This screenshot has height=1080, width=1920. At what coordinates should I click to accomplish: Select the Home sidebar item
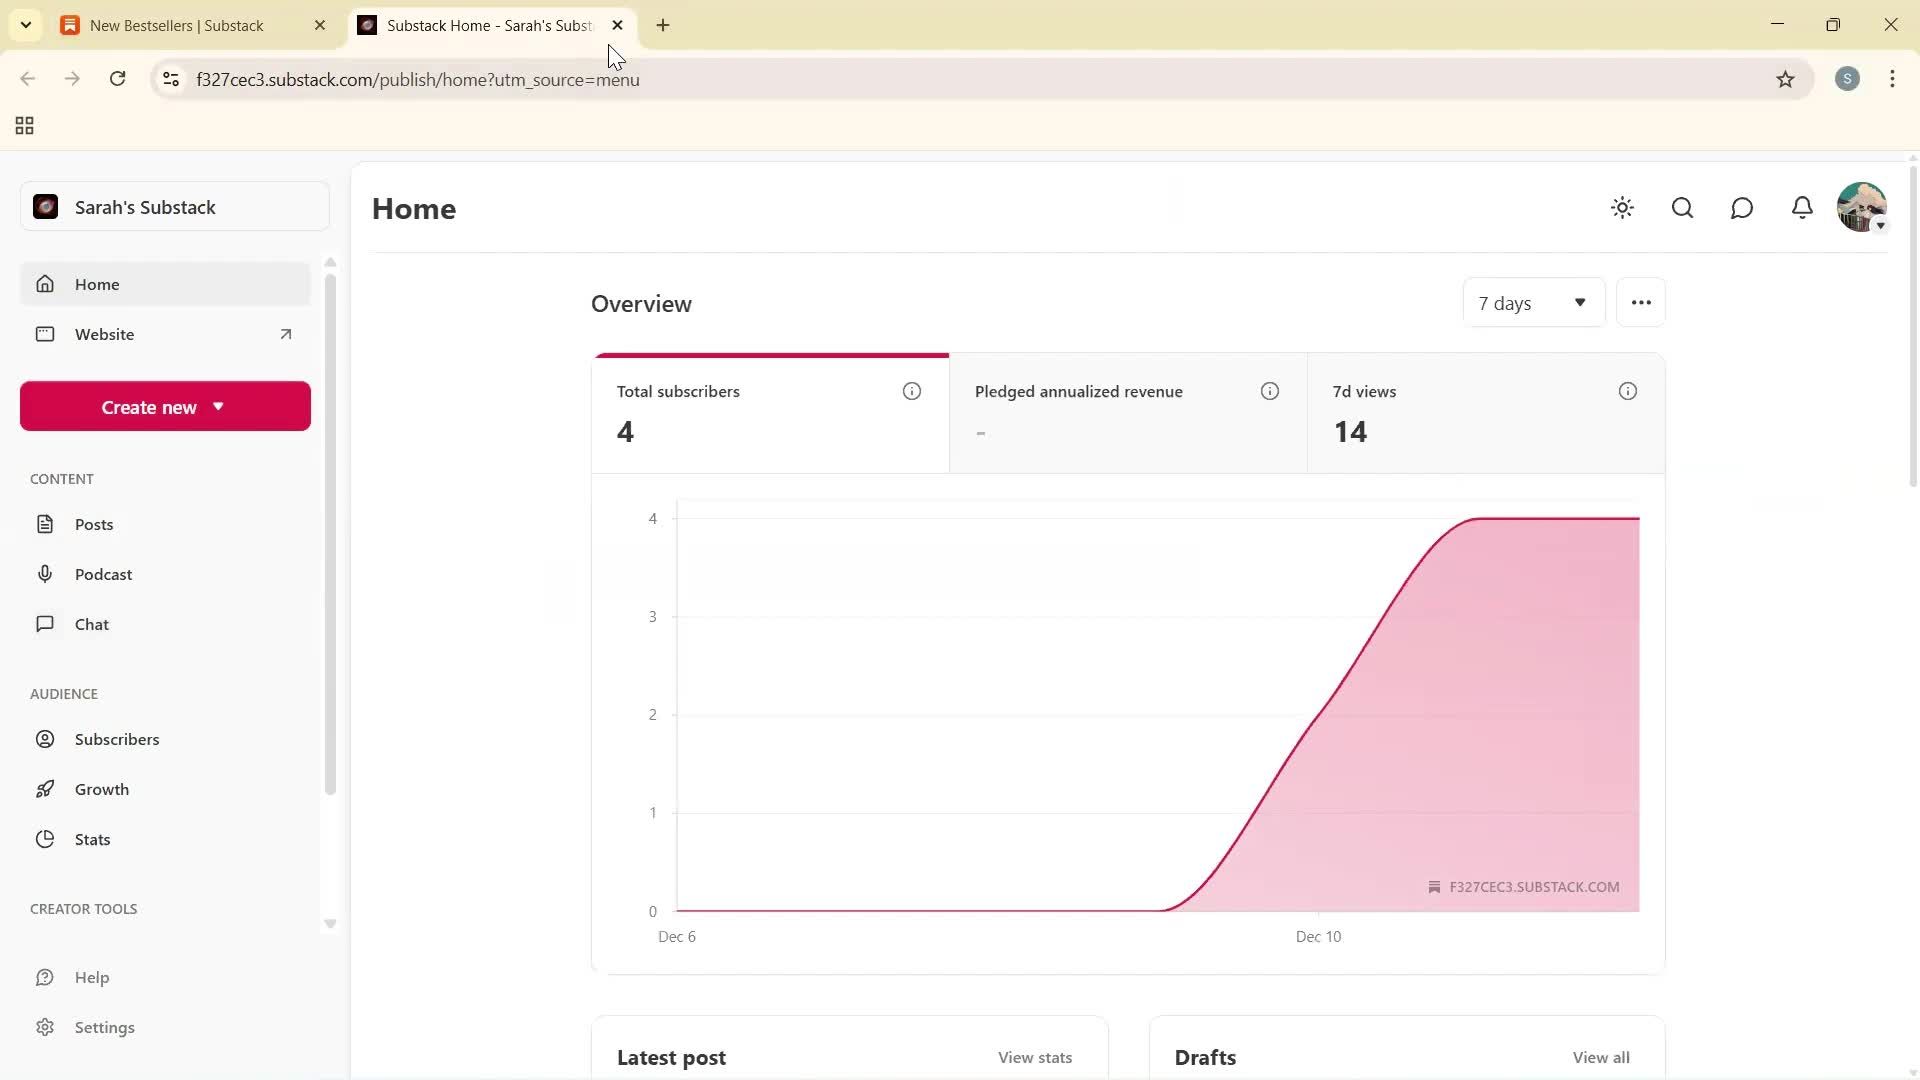pyautogui.click(x=97, y=284)
